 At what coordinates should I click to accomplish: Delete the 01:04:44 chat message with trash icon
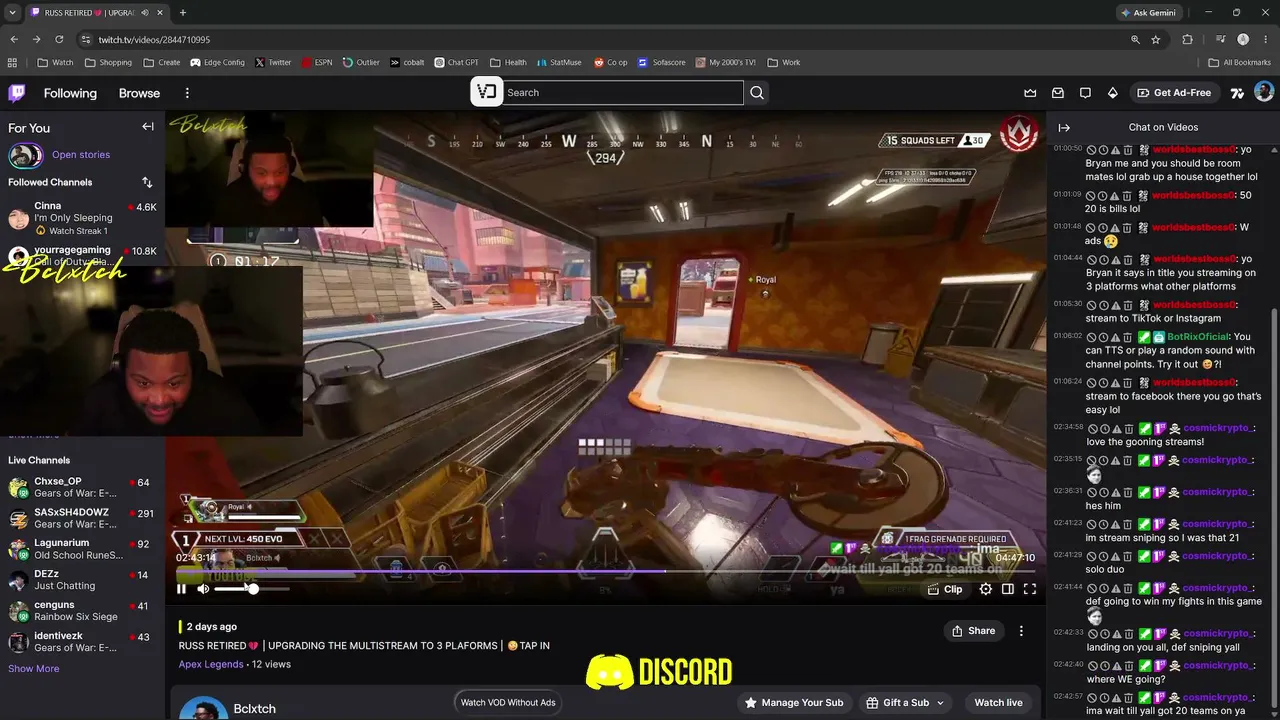click(1127, 260)
